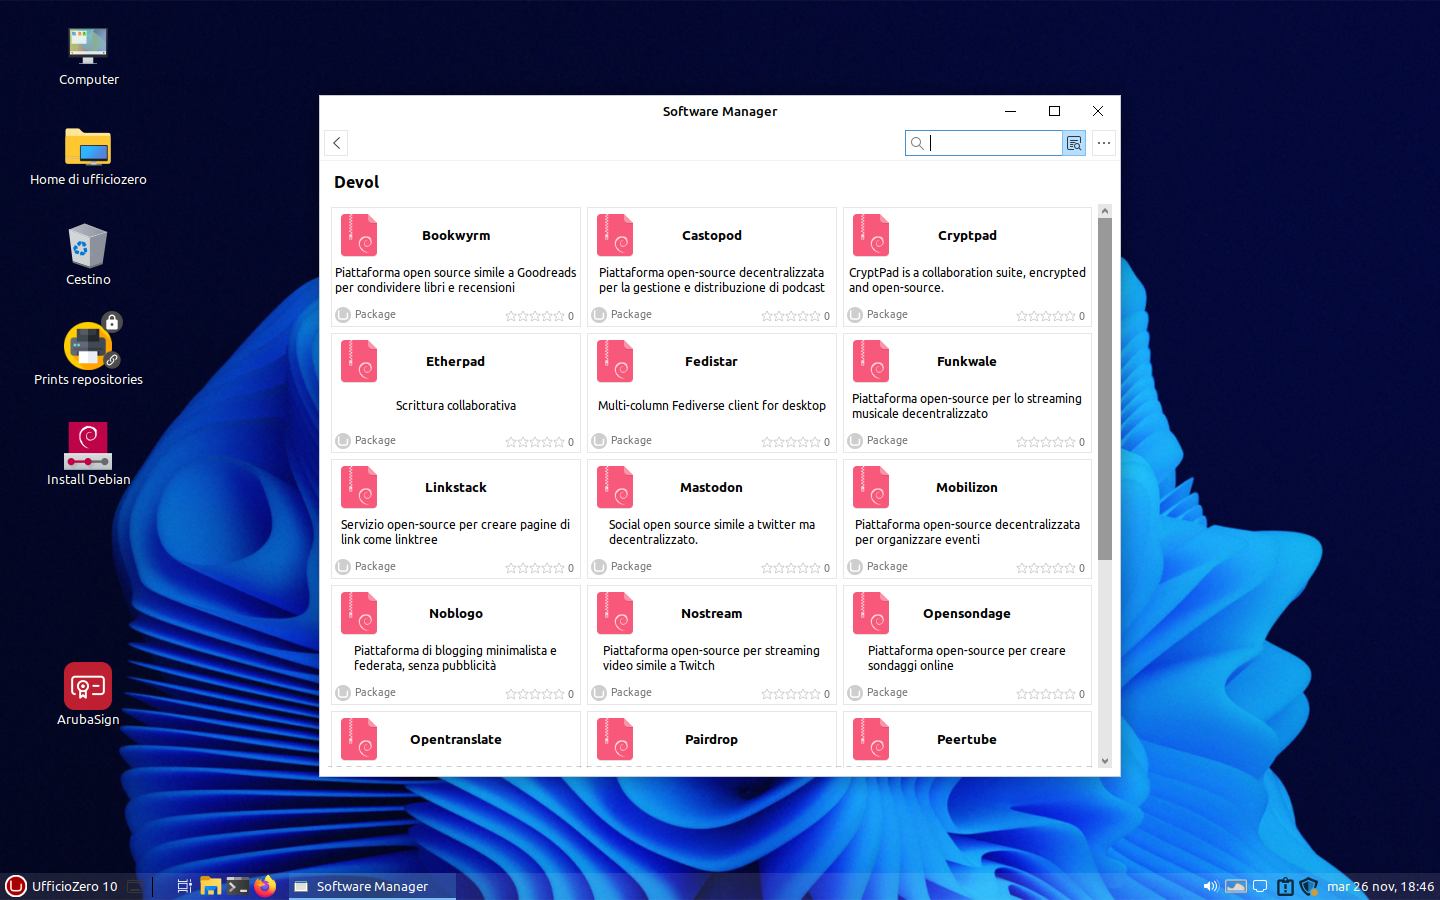Select the Noblogo title text
This screenshot has height=900, width=1440.
pos(456,614)
